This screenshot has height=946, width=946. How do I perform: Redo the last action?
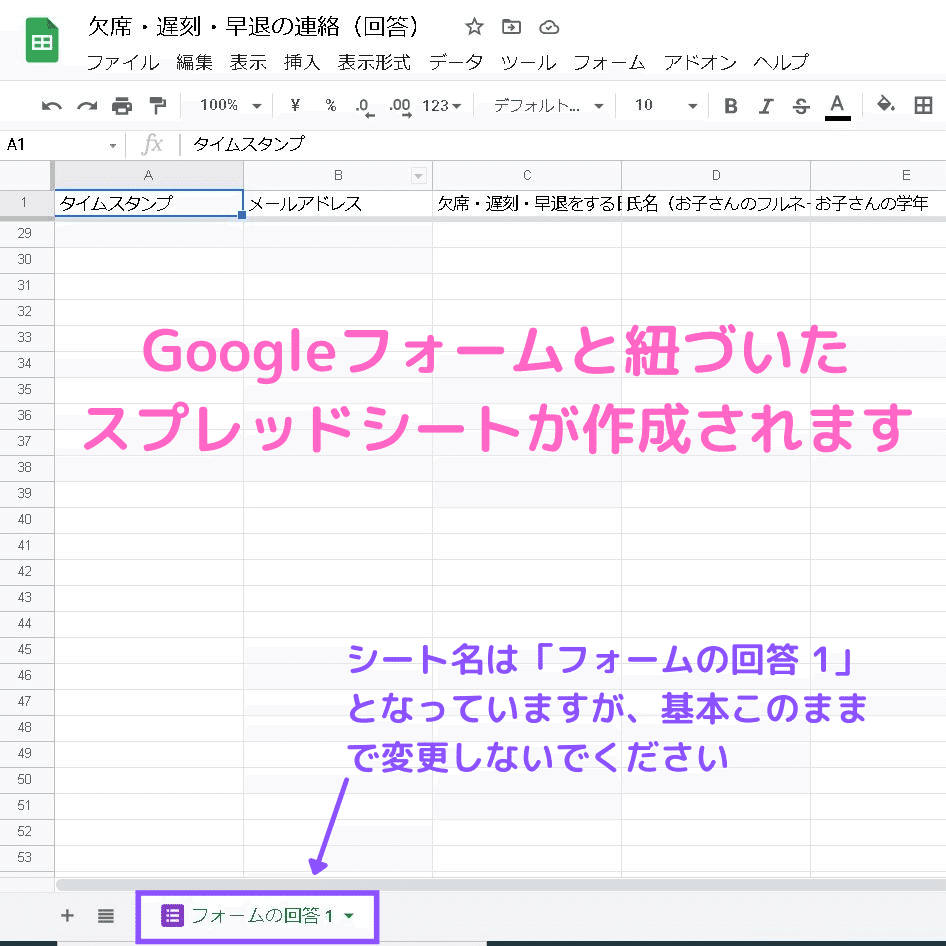point(87,106)
